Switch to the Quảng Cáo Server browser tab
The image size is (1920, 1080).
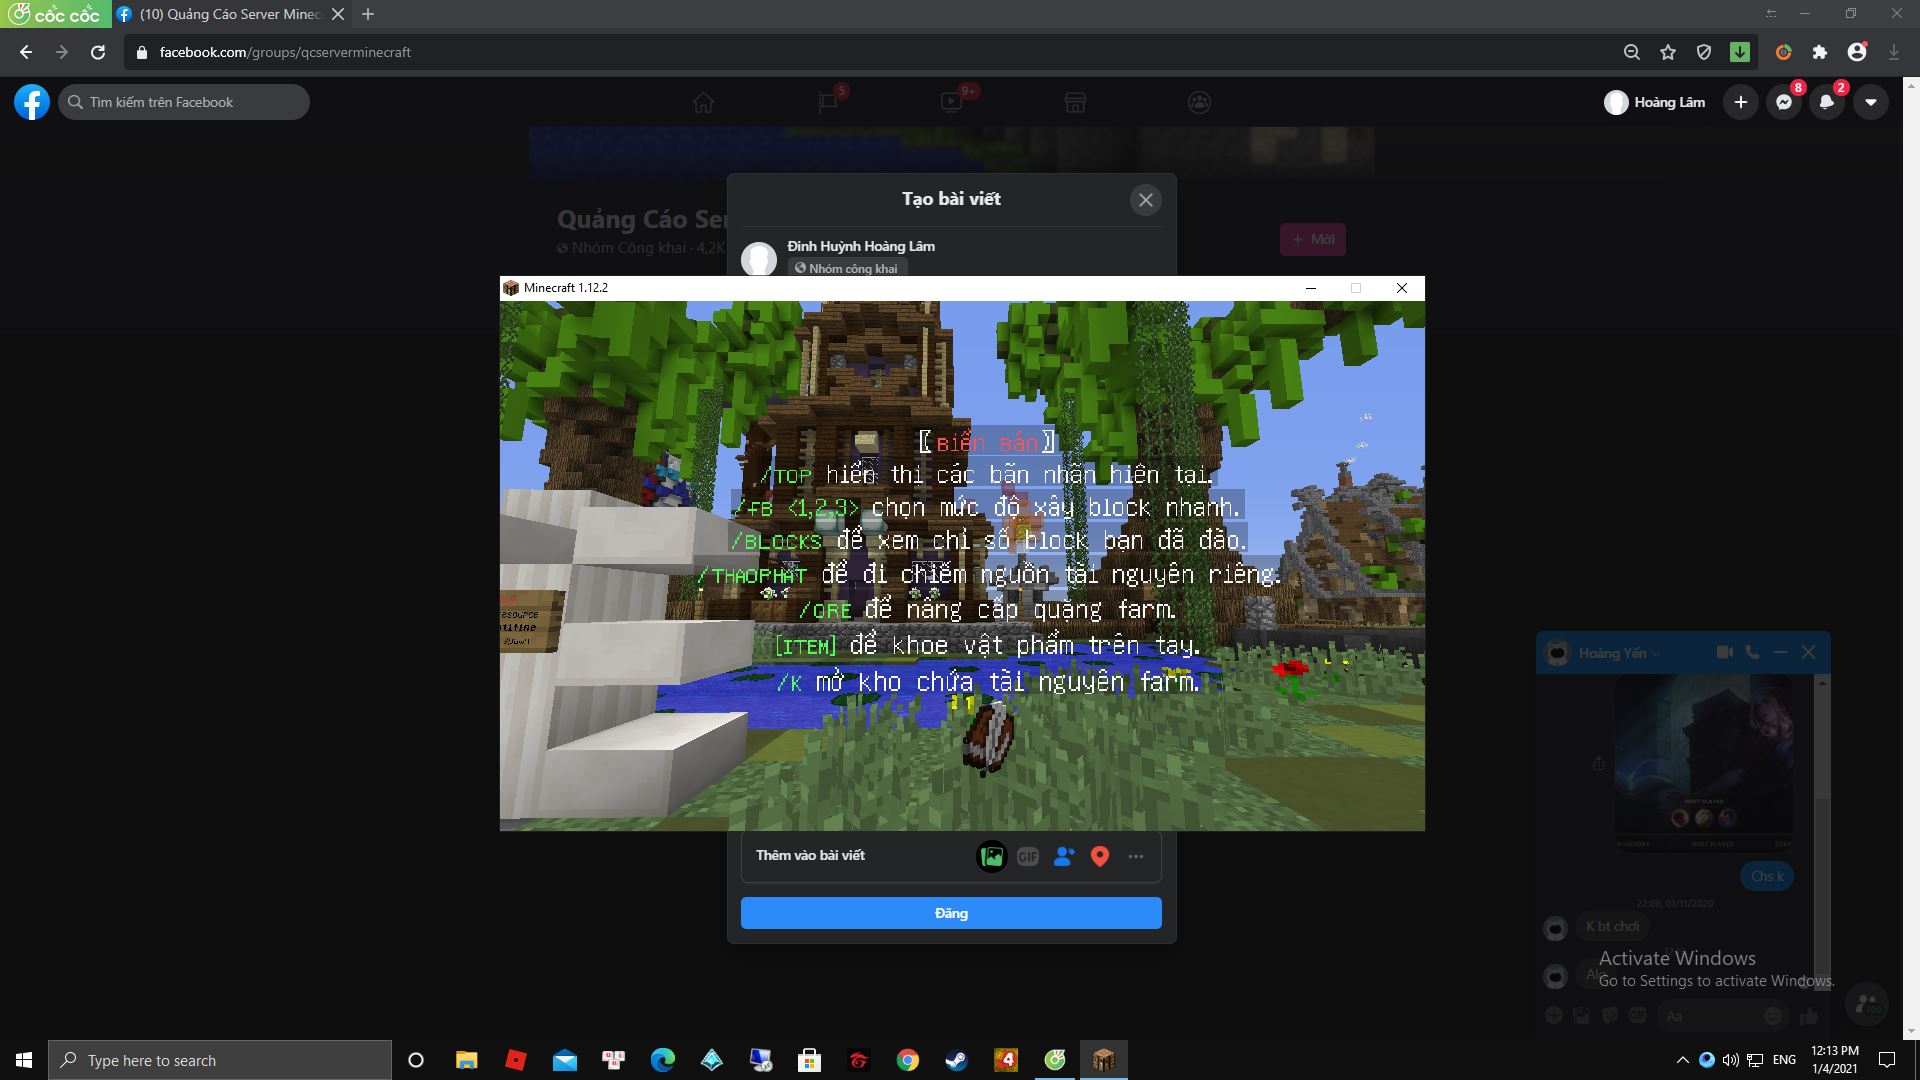(229, 14)
